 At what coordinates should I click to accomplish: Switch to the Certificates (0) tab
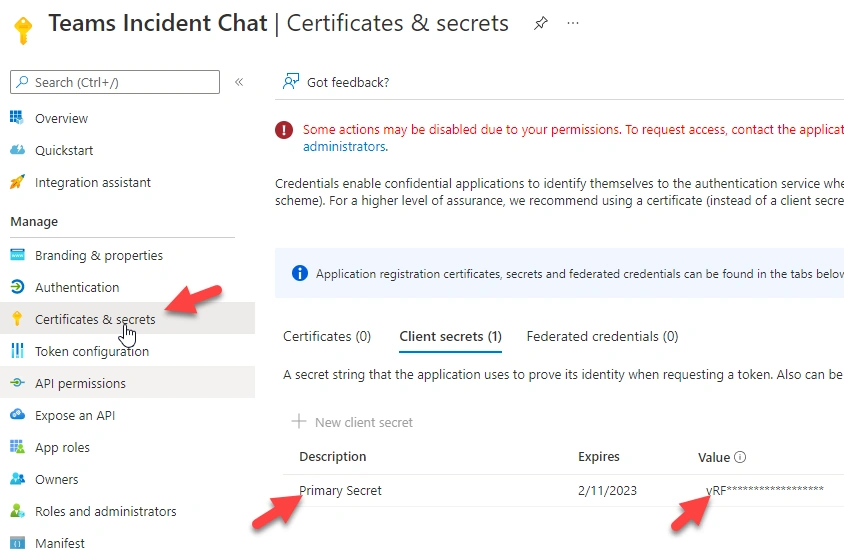(x=327, y=336)
